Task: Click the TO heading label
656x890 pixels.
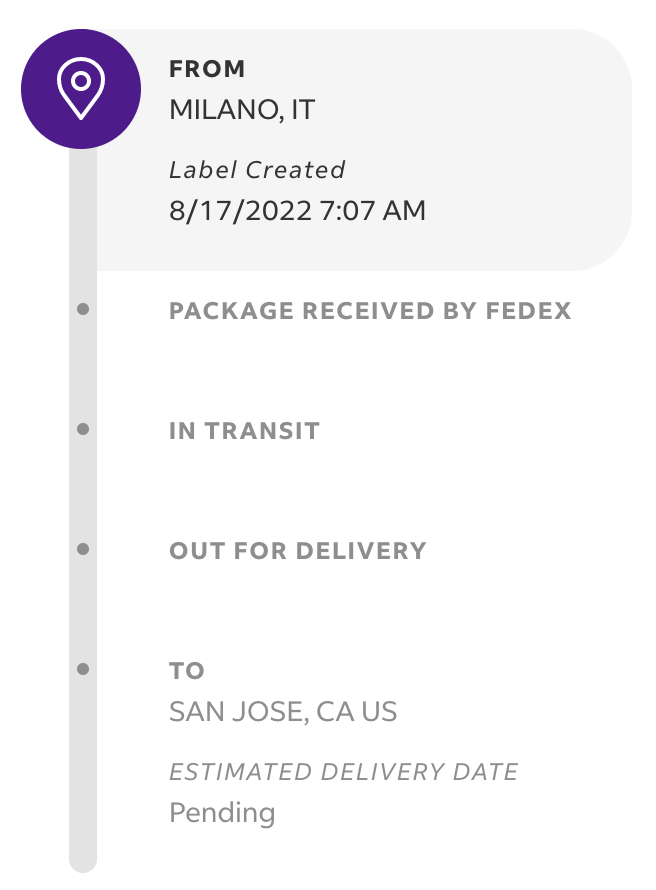Action: 187,671
